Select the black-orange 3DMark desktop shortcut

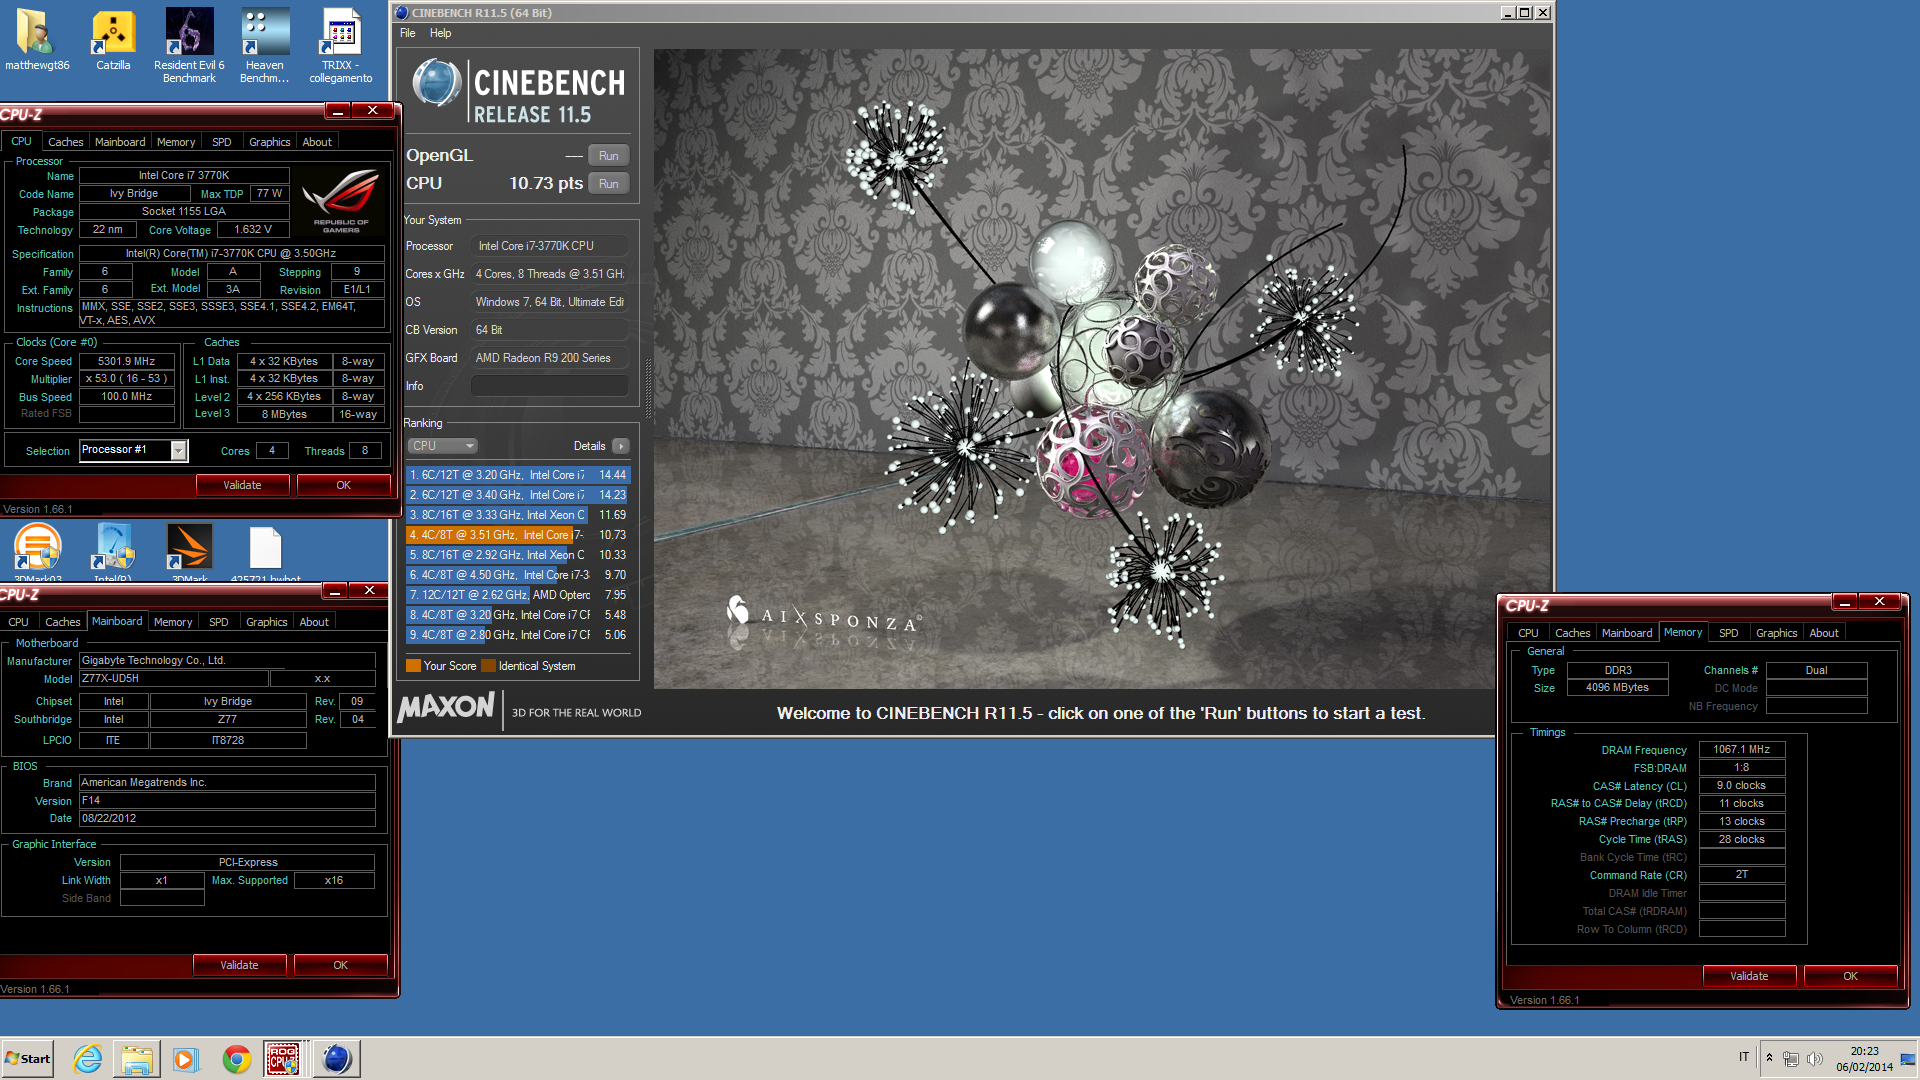tap(189, 552)
